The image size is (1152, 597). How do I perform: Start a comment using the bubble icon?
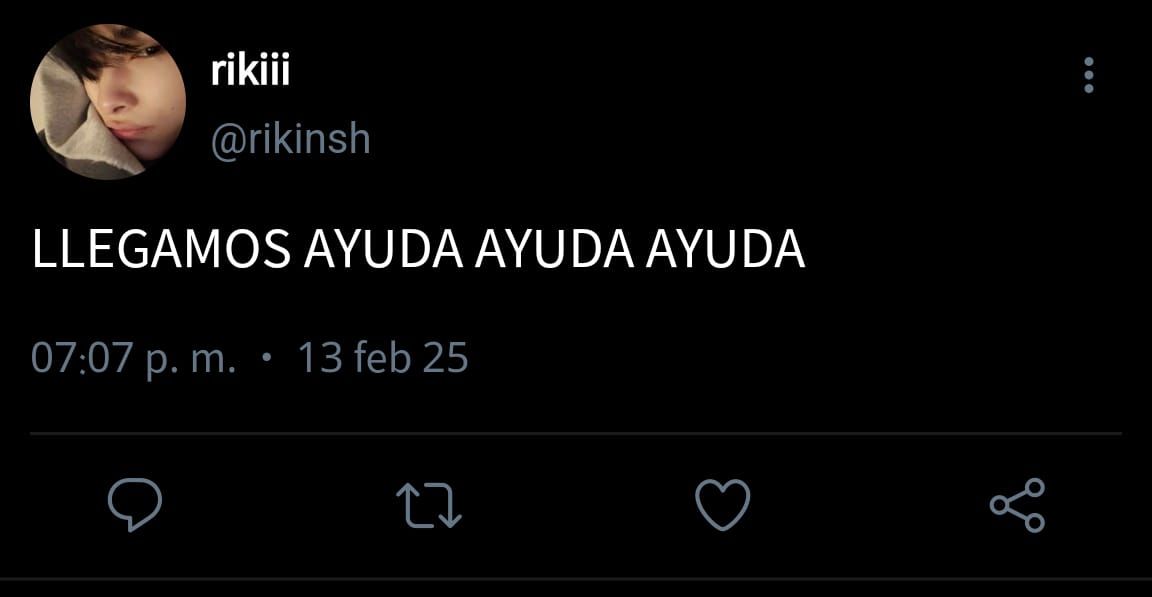point(134,504)
